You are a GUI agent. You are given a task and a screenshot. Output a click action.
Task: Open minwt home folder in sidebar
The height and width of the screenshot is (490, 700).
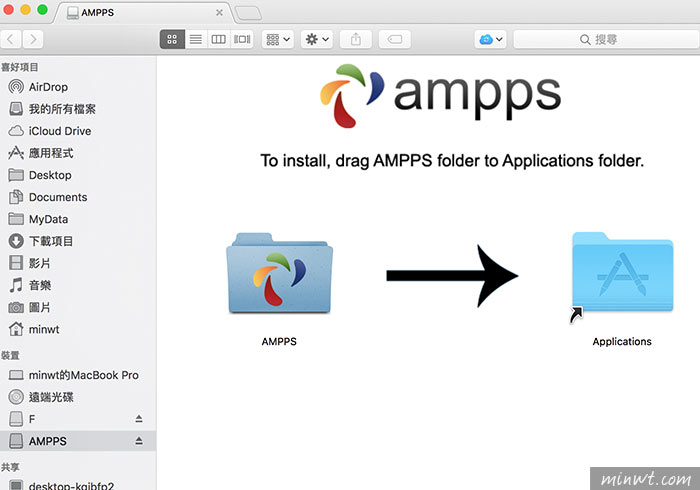click(78, 329)
